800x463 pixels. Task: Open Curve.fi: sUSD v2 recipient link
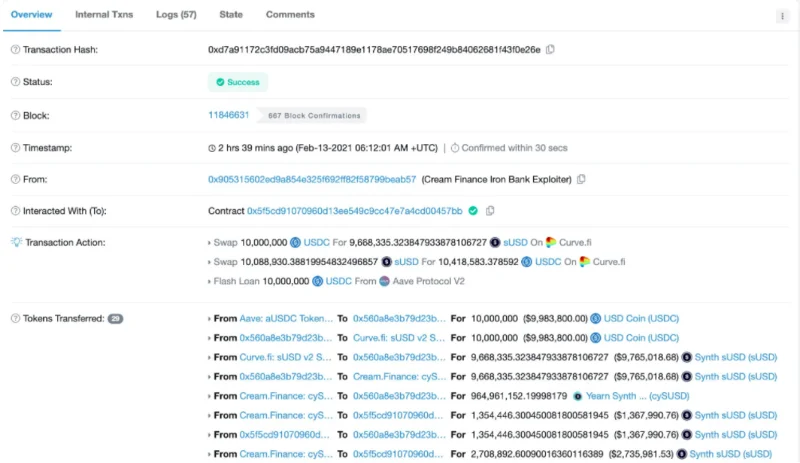[x=399, y=338]
